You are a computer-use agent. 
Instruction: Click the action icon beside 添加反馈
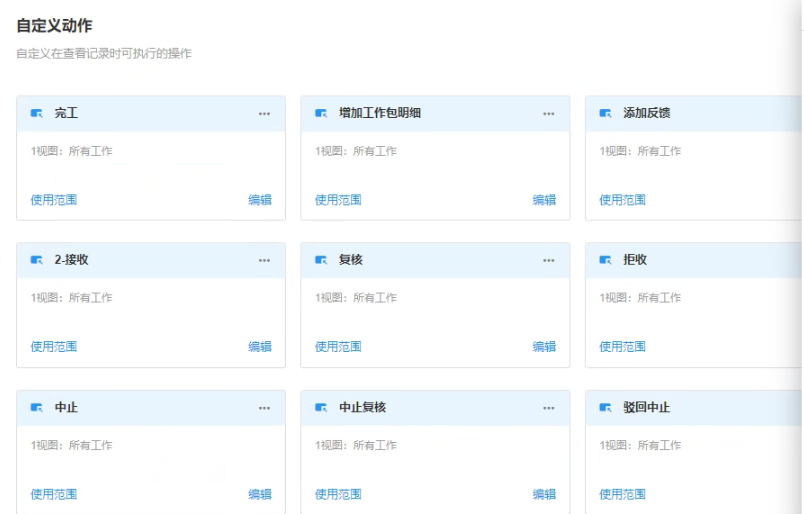pyautogui.click(x=605, y=114)
